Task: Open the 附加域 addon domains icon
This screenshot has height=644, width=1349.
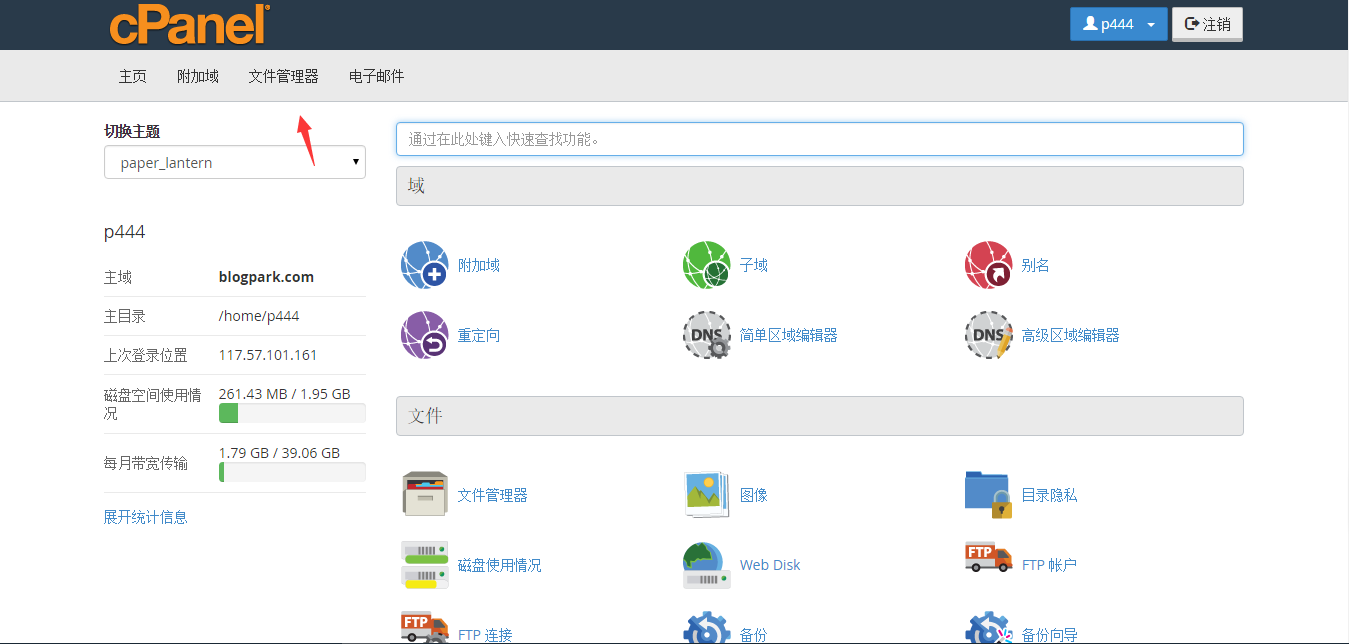Action: (425, 265)
